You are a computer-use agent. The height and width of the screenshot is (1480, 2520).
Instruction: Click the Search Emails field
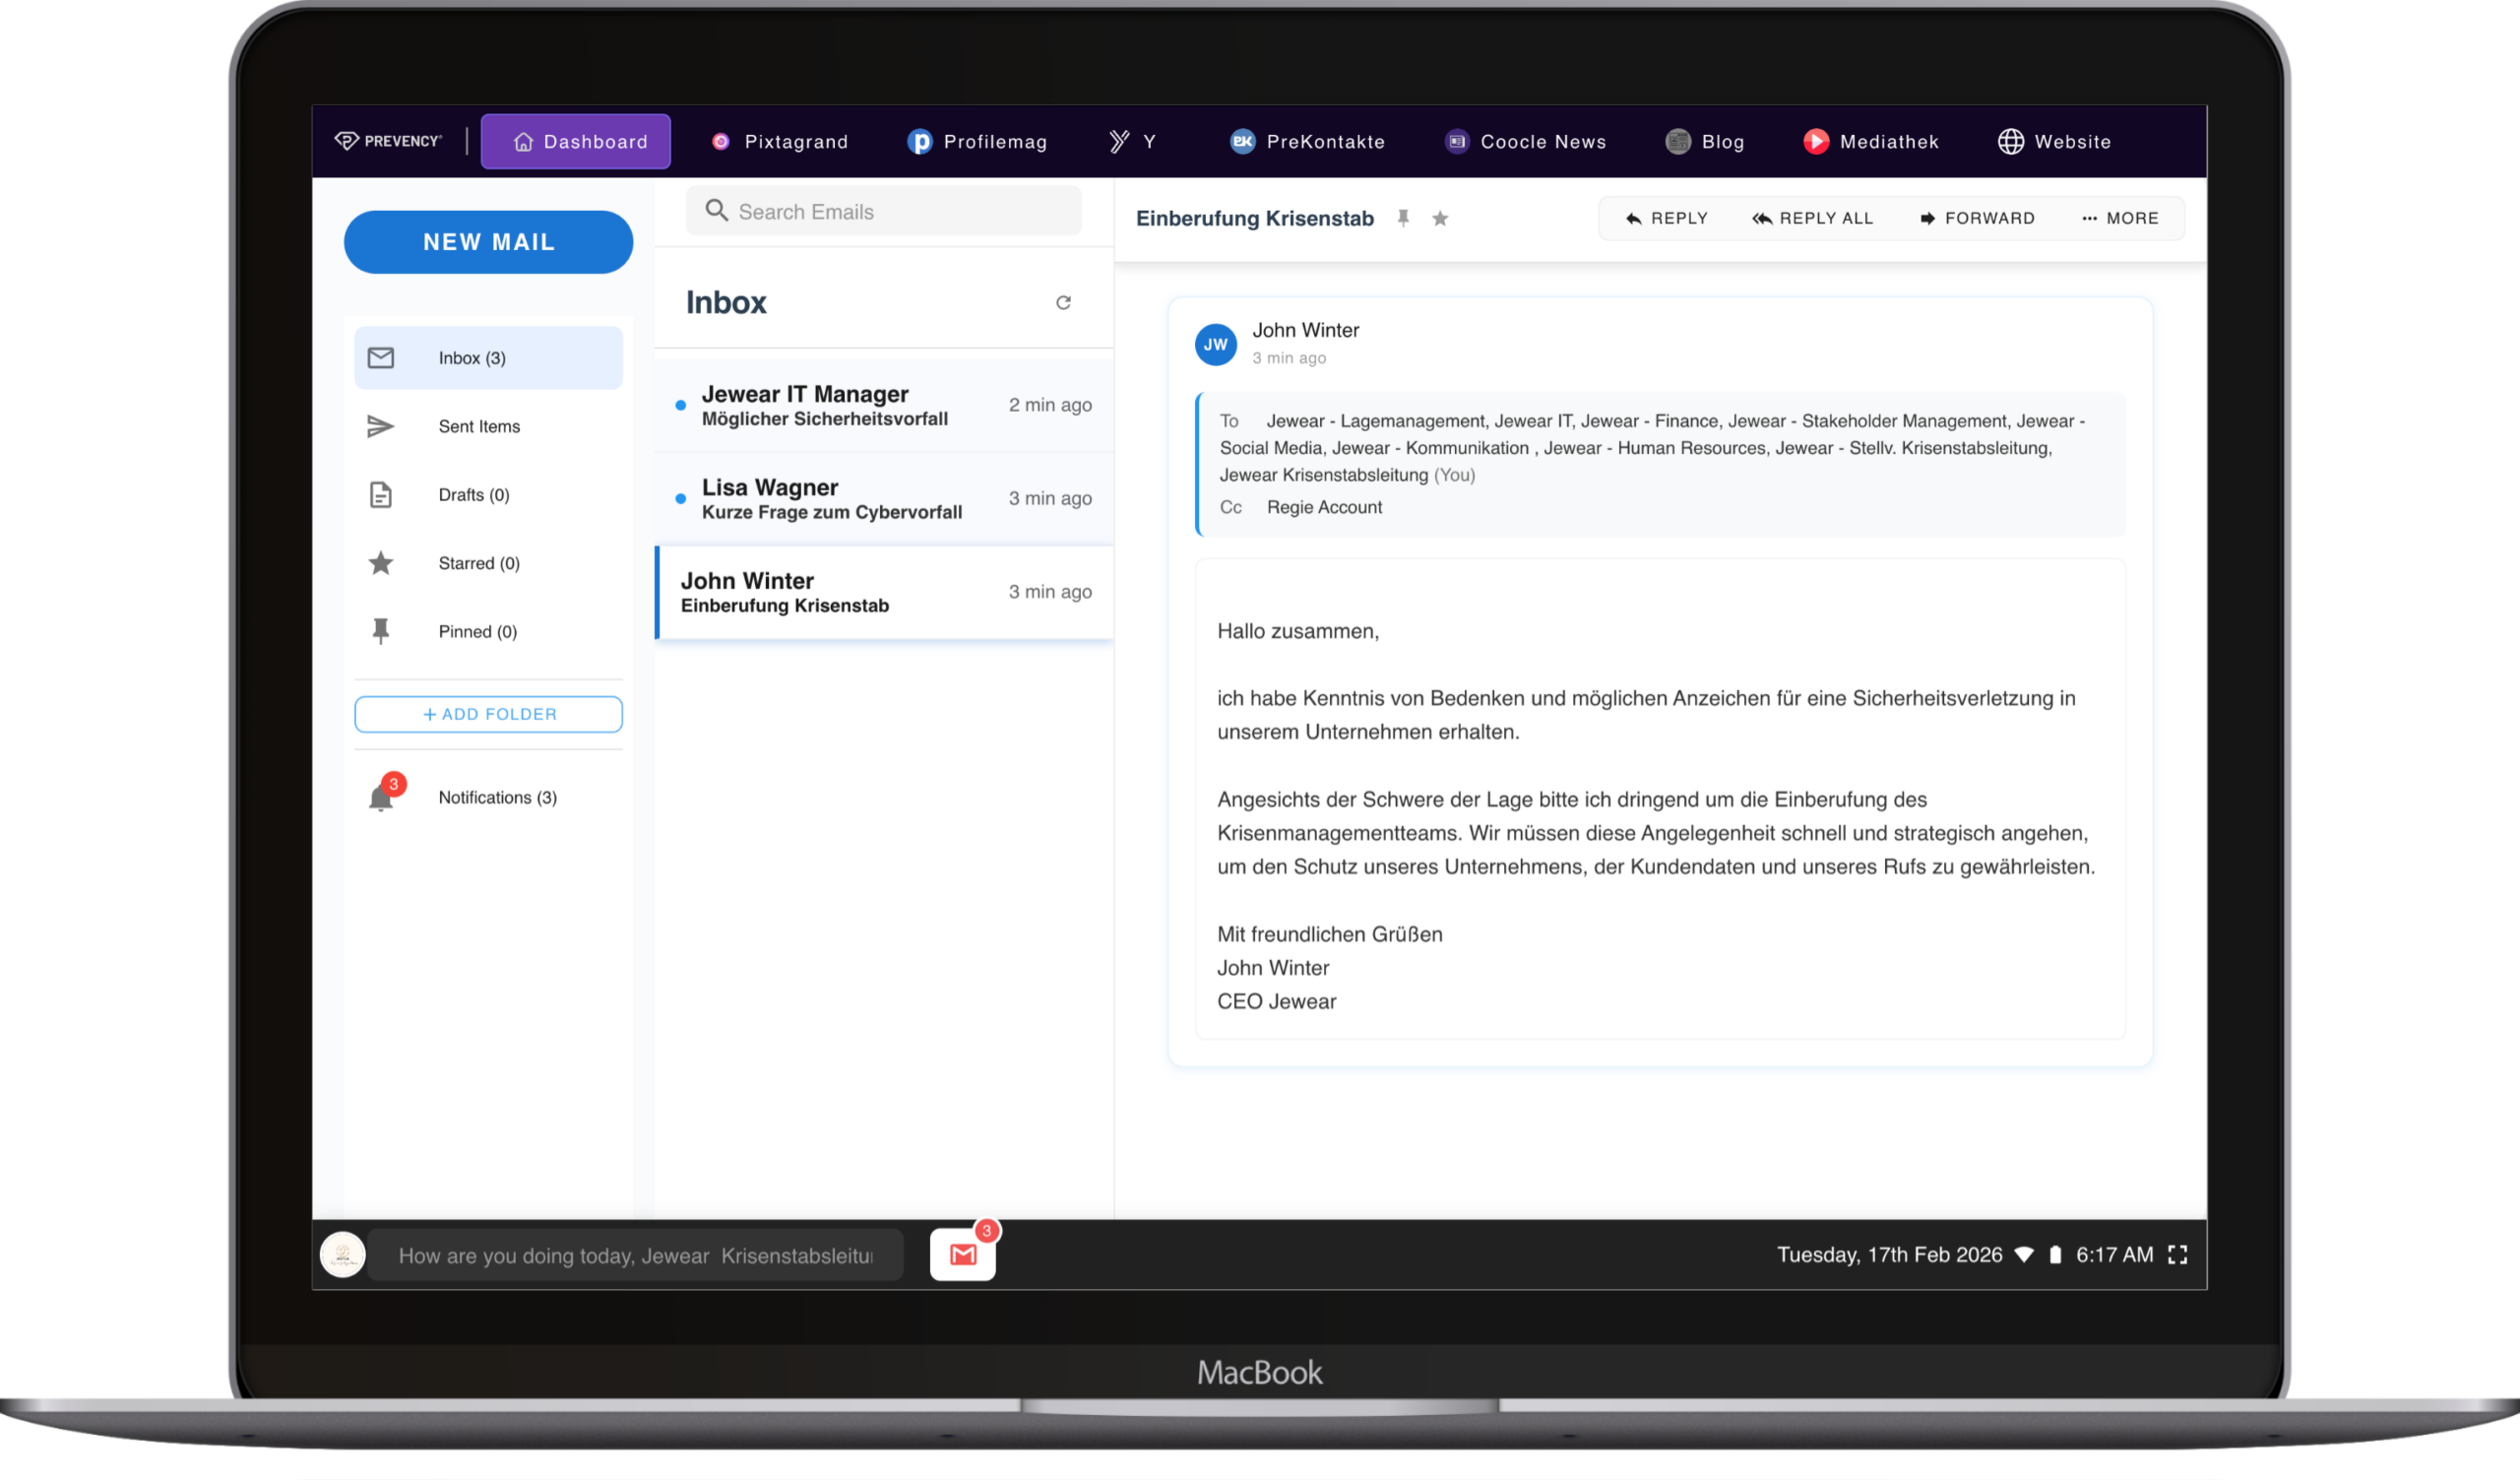coord(884,212)
